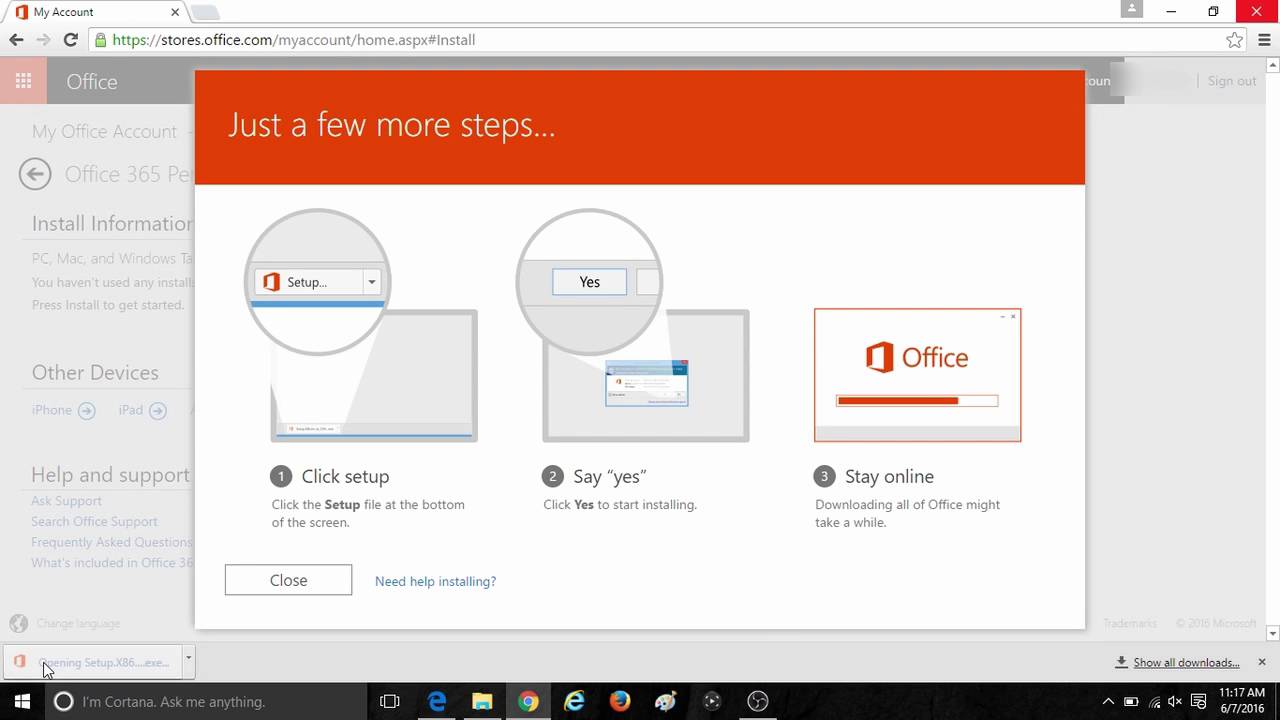Open the Action Center notifications
Image resolution: width=1280 pixels, height=720 pixels.
(x=1198, y=701)
